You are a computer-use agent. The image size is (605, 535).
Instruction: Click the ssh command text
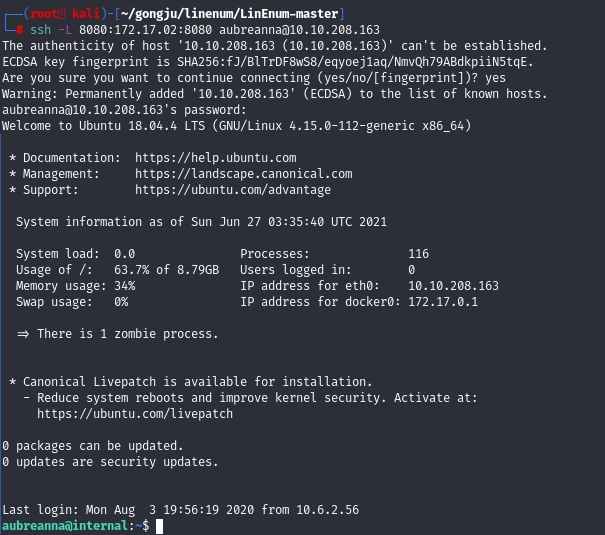tap(40, 30)
